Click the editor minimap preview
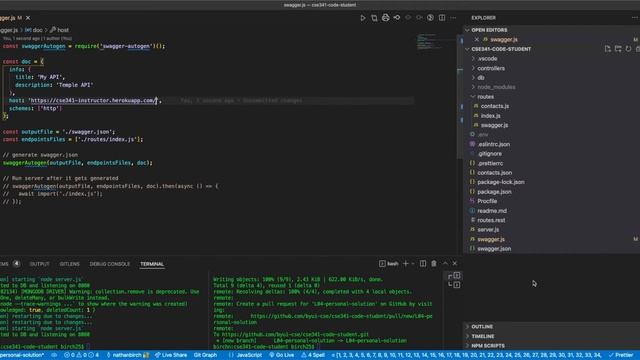 (x=429, y=42)
